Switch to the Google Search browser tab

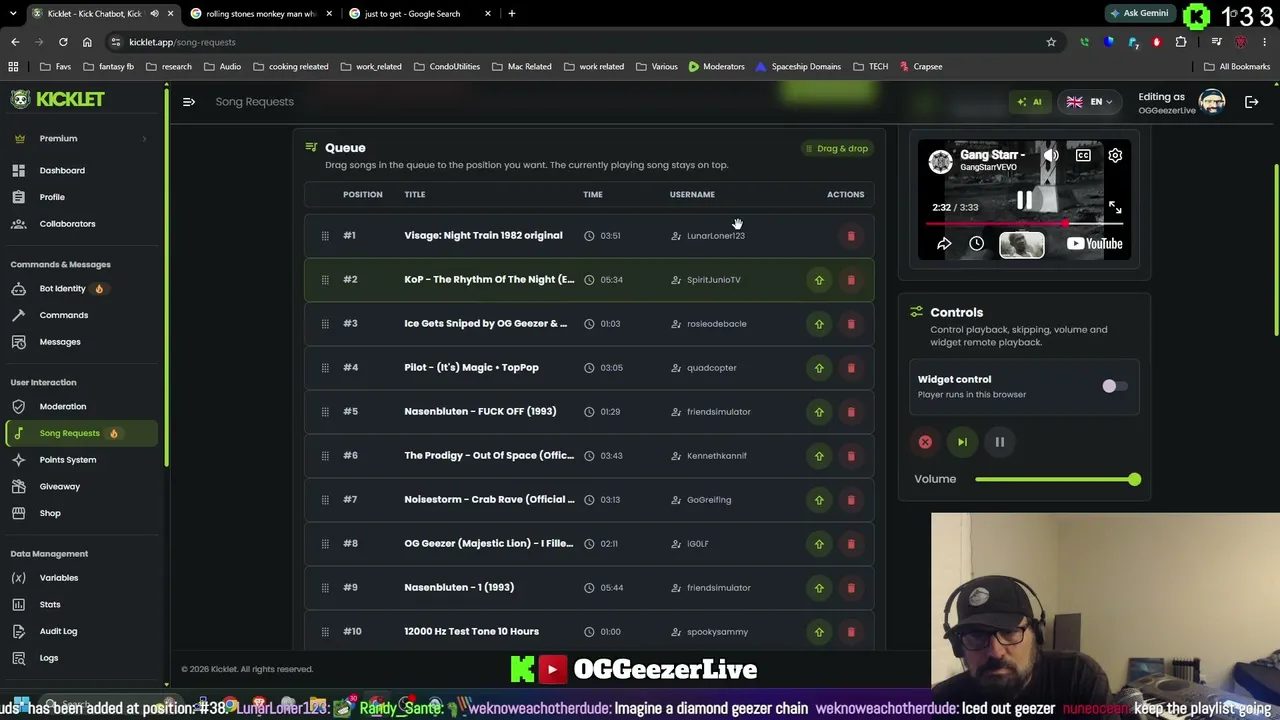coord(418,14)
